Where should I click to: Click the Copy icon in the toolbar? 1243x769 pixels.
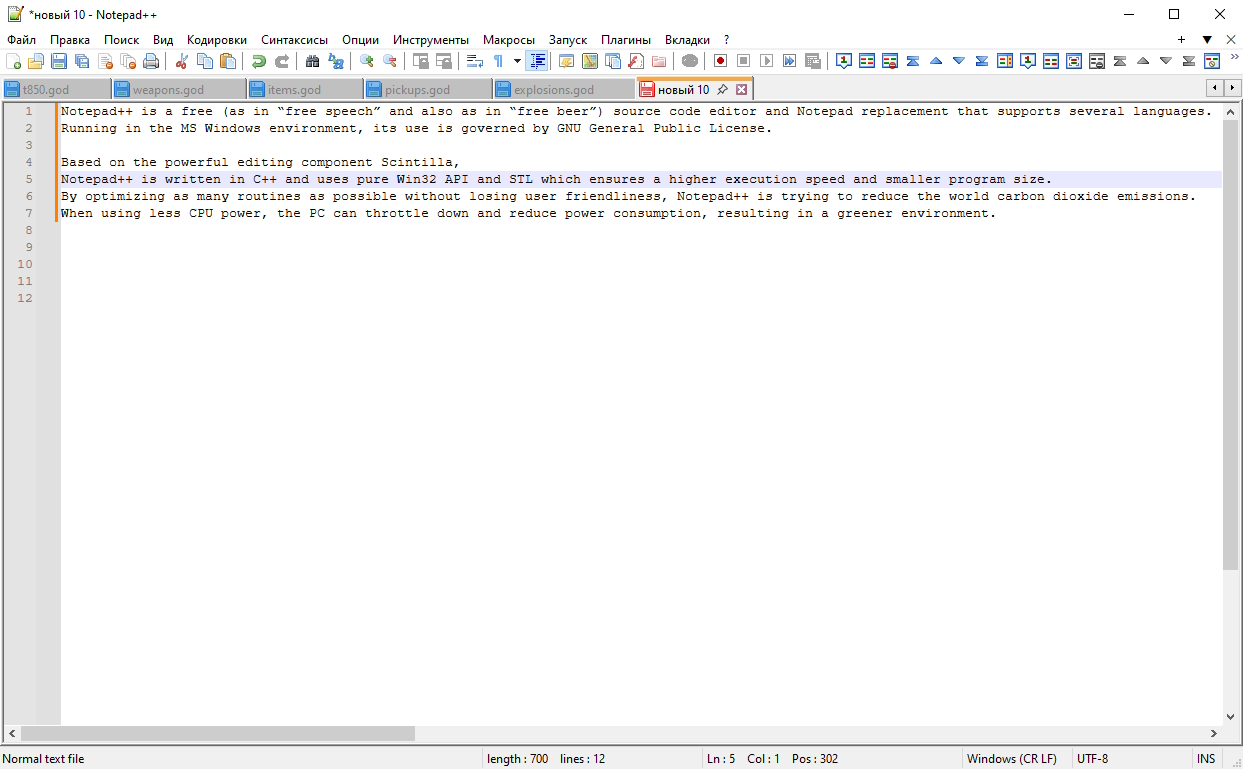(x=205, y=61)
